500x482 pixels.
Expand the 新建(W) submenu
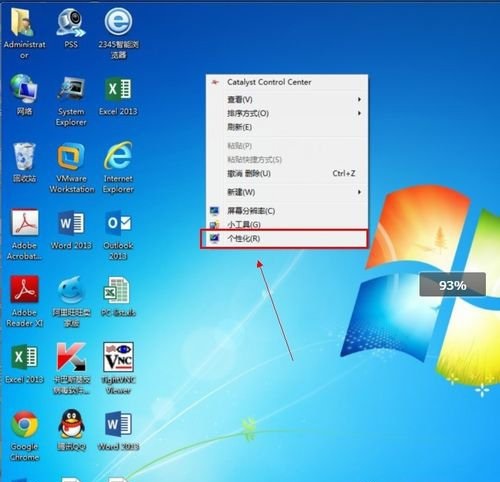(x=287, y=192)
